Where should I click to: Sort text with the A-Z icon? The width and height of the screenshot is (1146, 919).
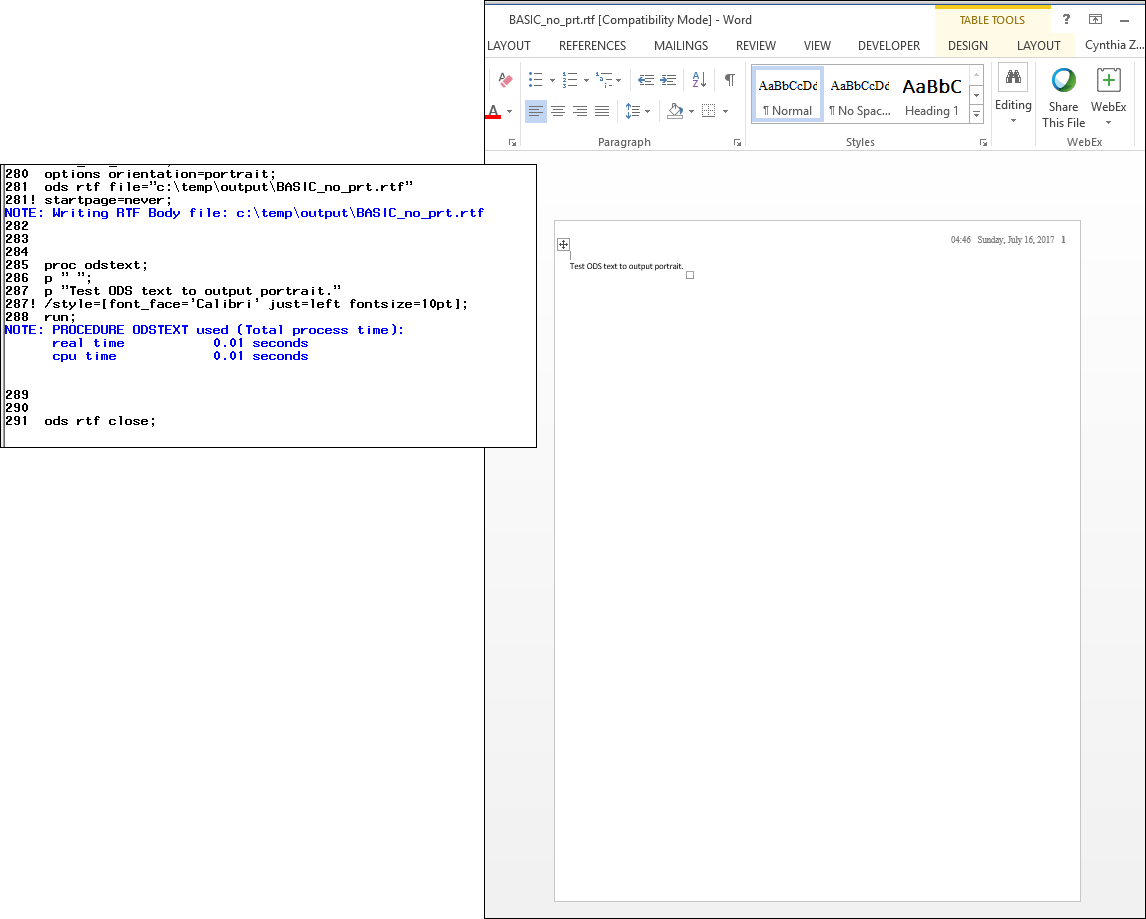tap(699, 80)
